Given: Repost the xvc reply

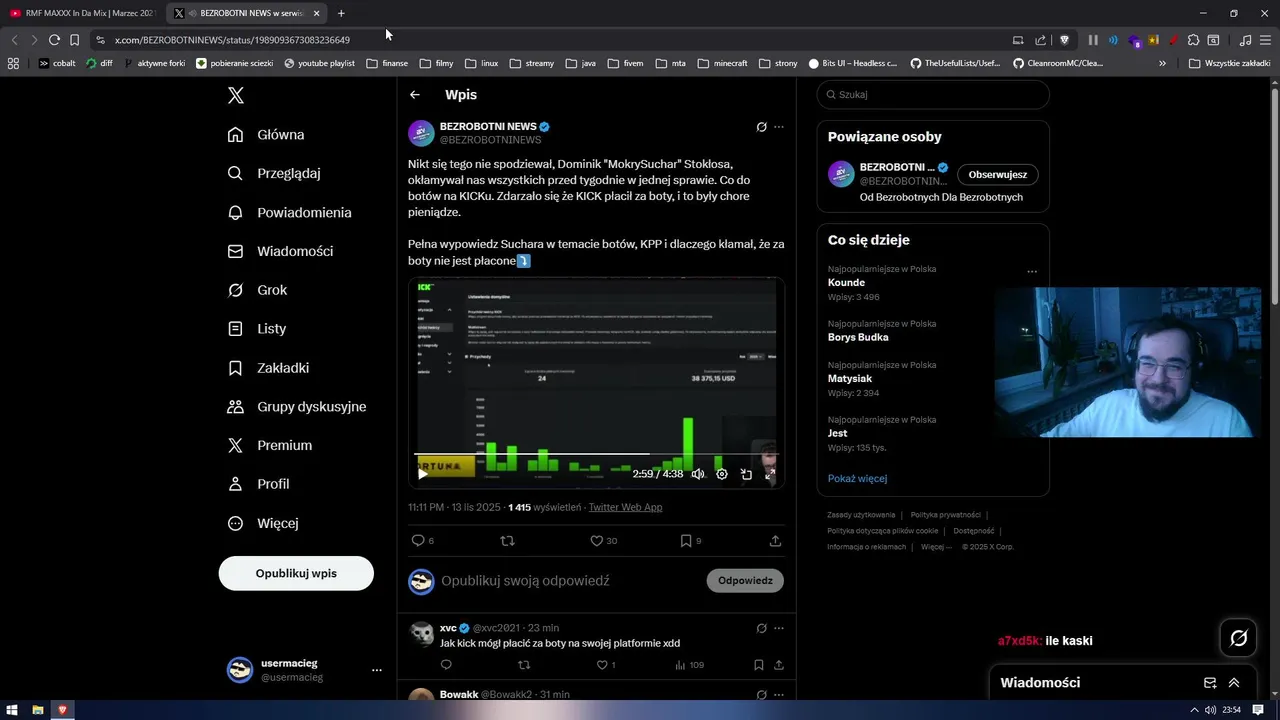Looking at the screenshot, I should pos(524,665).
